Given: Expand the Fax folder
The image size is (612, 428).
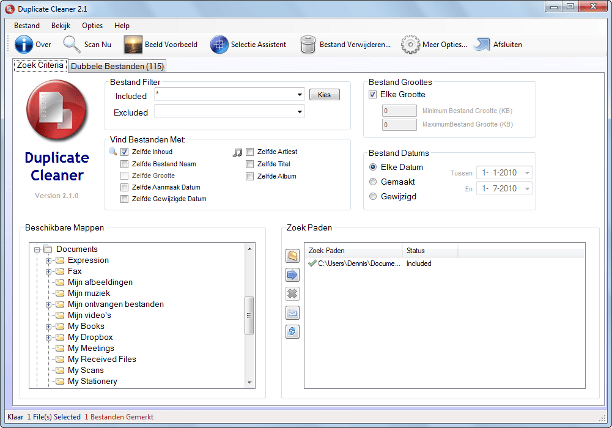Looking at the screenshot, I should 49,271.
